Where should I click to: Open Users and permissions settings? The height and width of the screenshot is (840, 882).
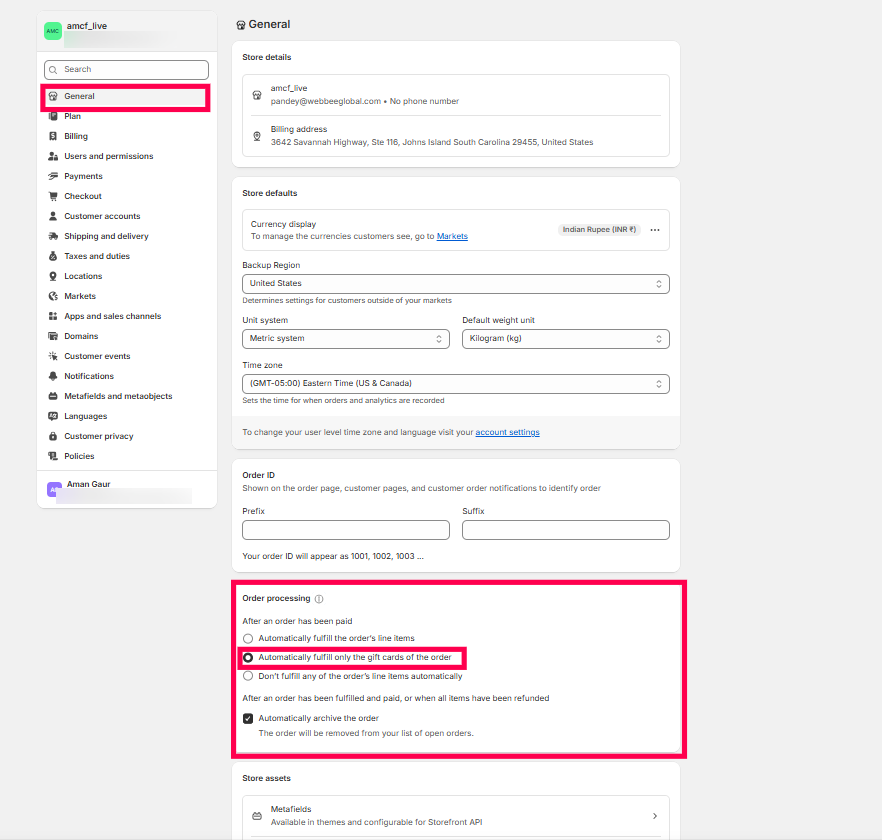point(108,156)
